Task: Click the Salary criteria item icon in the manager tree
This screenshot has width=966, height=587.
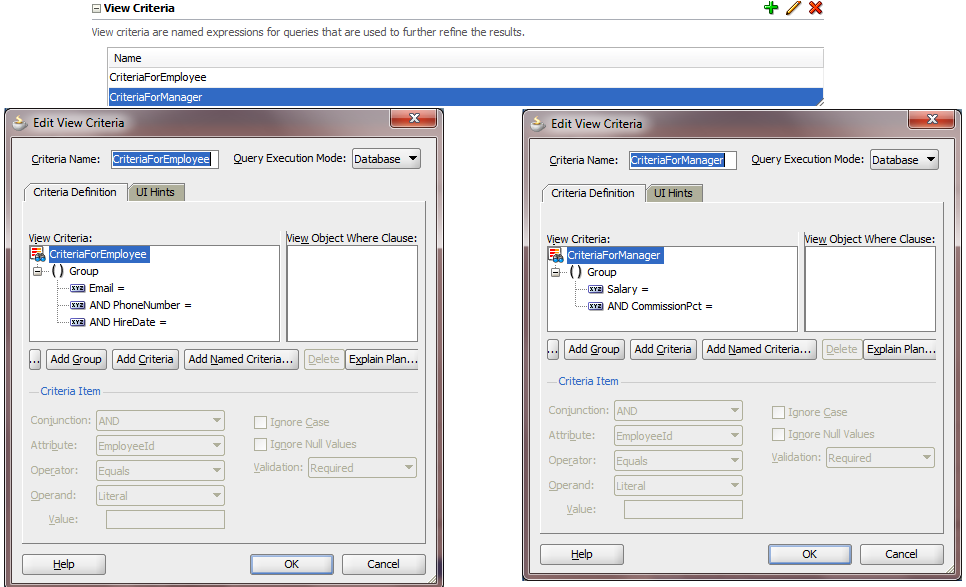Action: coord(596,289)
